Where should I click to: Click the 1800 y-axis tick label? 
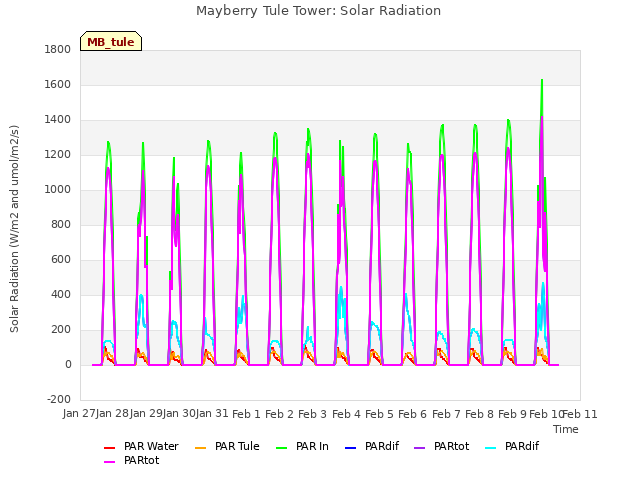pyautogui.click(x=58, y=49)
